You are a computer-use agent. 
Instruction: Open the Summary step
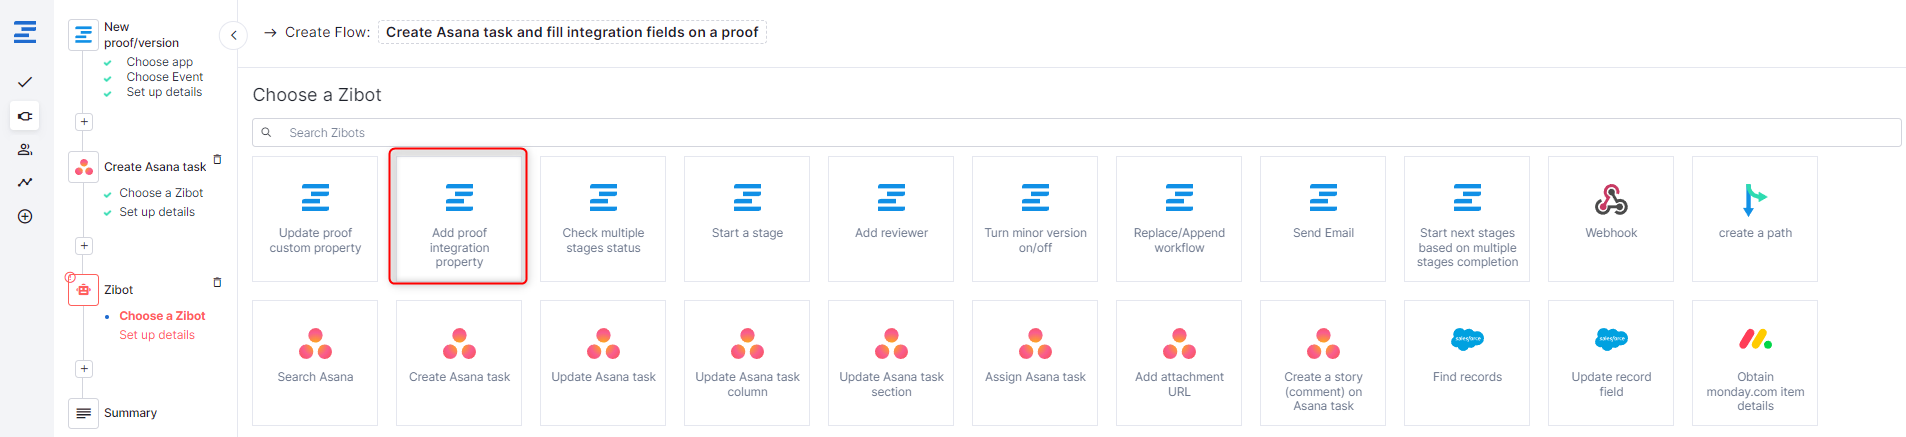(130, 413)
